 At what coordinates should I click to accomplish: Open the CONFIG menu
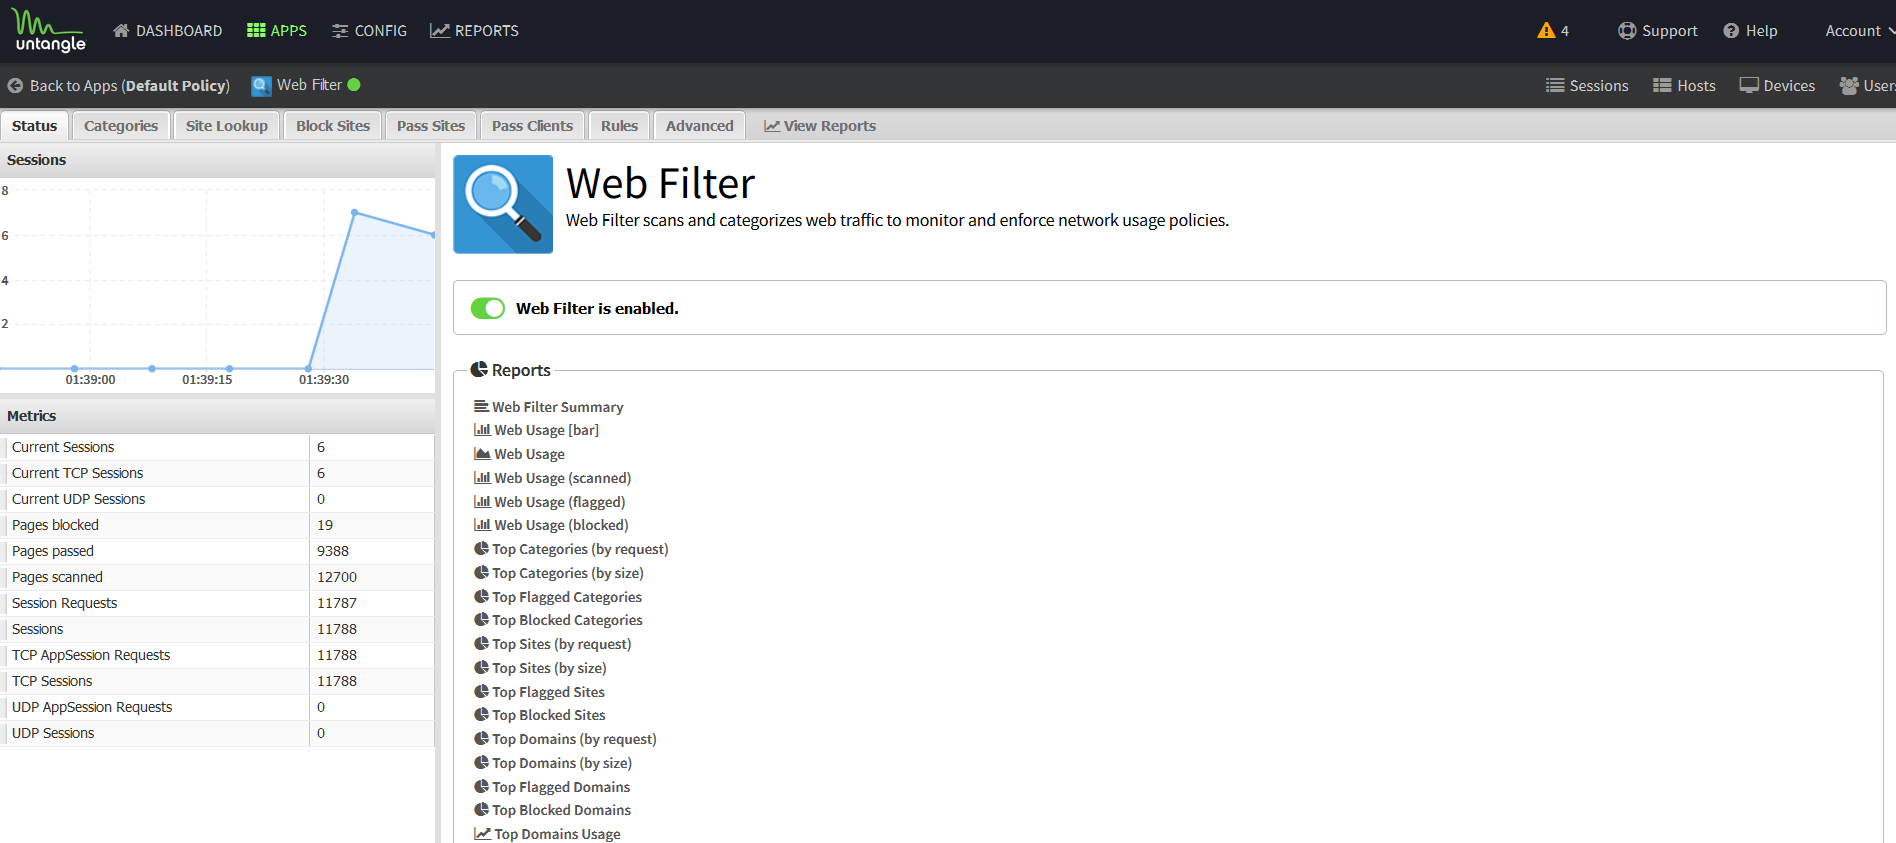point(369,31)
